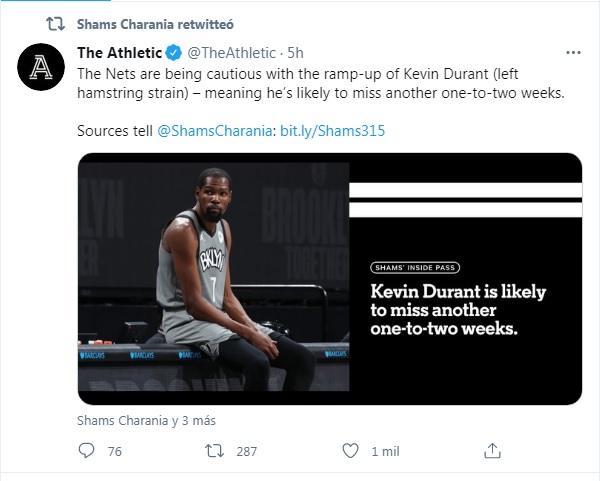The height and width of the screenshot is (481, 600).
Task: Open the Kevin Durant article image
Action: pos(330,278)
